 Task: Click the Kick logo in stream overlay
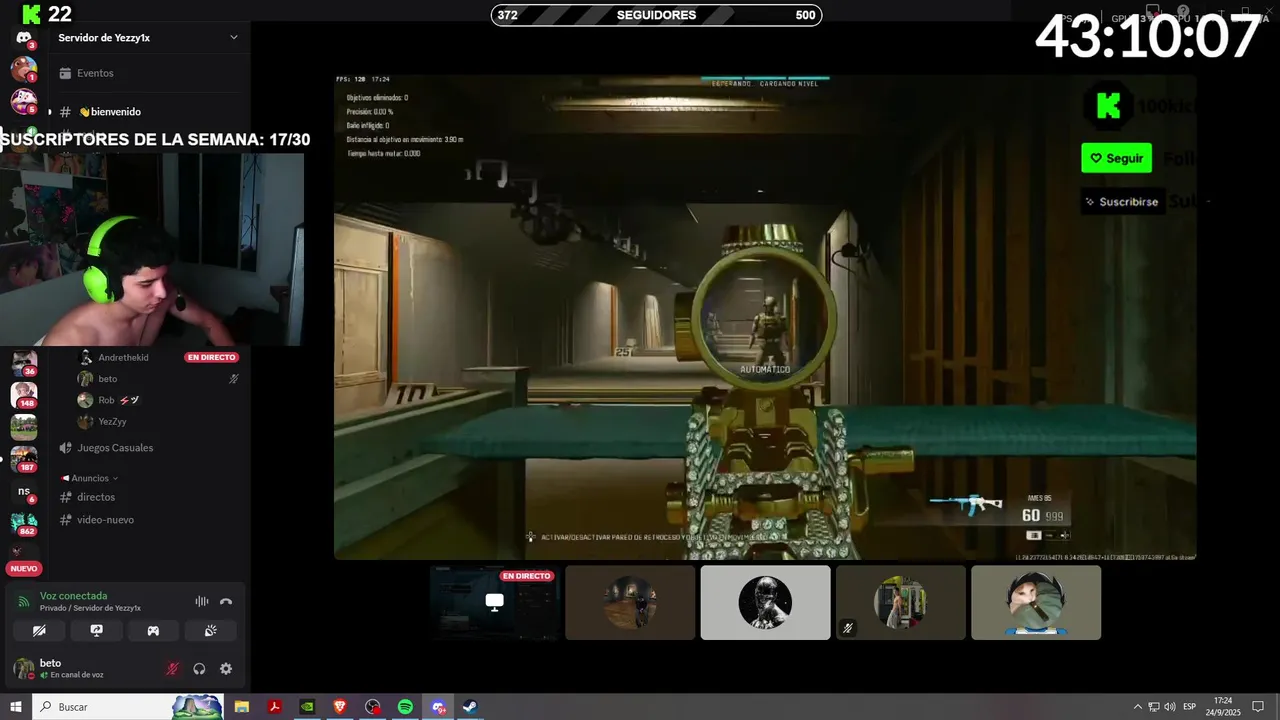click(1108, 106)
